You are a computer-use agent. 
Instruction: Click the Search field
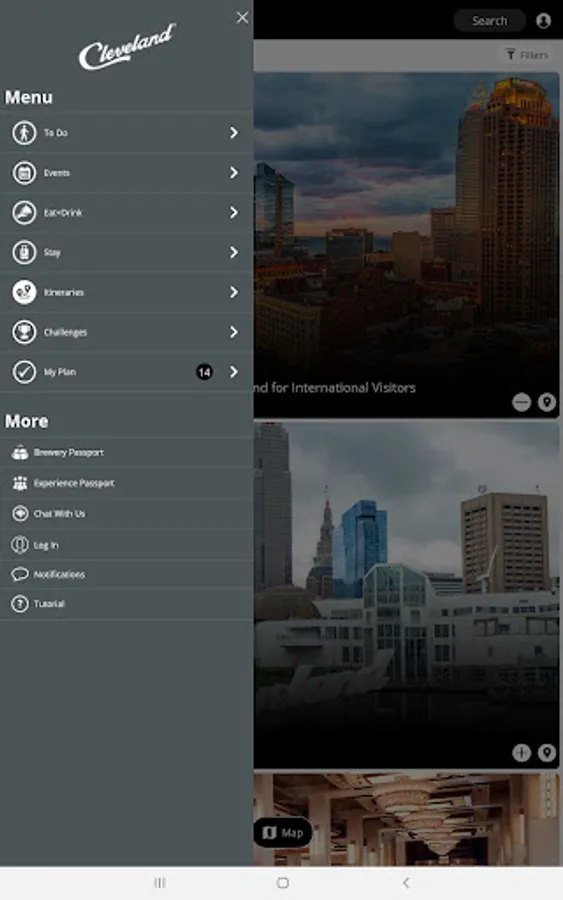490,21
